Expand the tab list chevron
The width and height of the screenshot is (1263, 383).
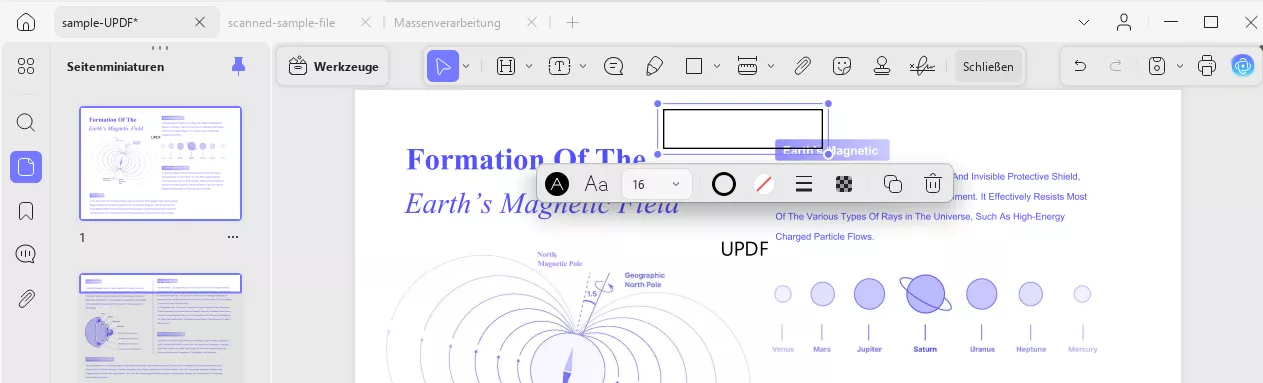[x=1085, y=22]
